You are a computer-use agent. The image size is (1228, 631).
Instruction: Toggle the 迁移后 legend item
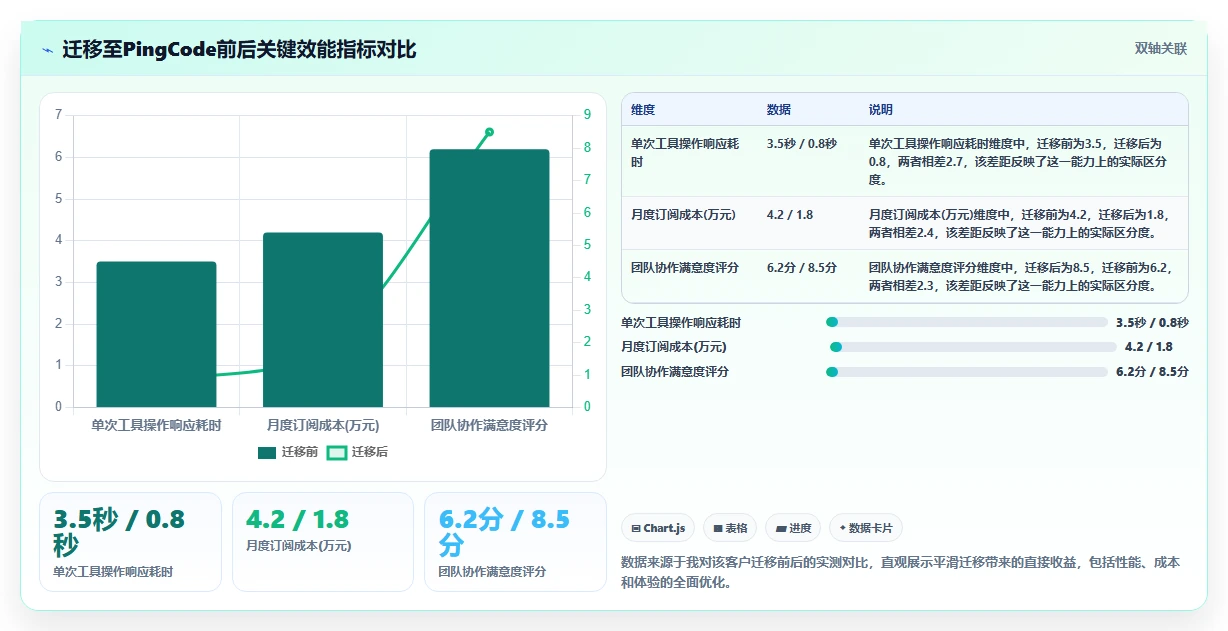(358, 452)
